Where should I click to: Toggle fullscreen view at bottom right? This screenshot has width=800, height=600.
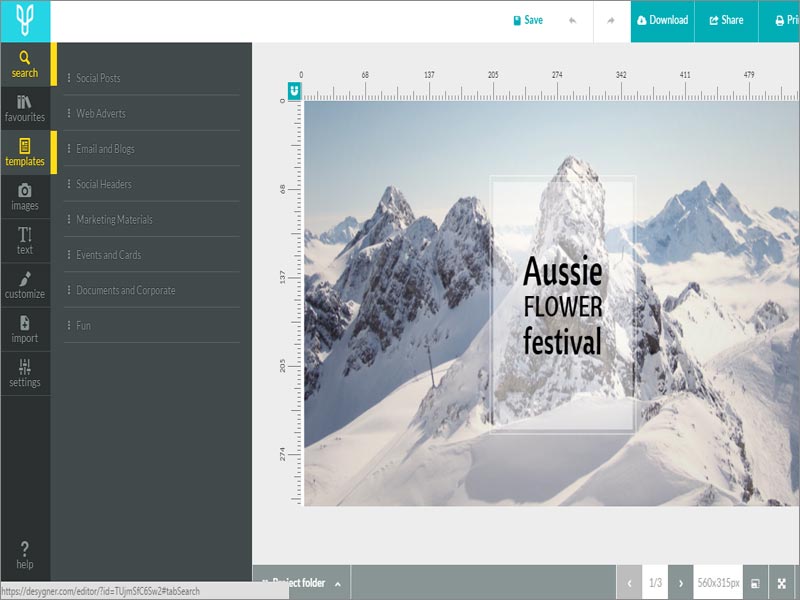(781, 583)
